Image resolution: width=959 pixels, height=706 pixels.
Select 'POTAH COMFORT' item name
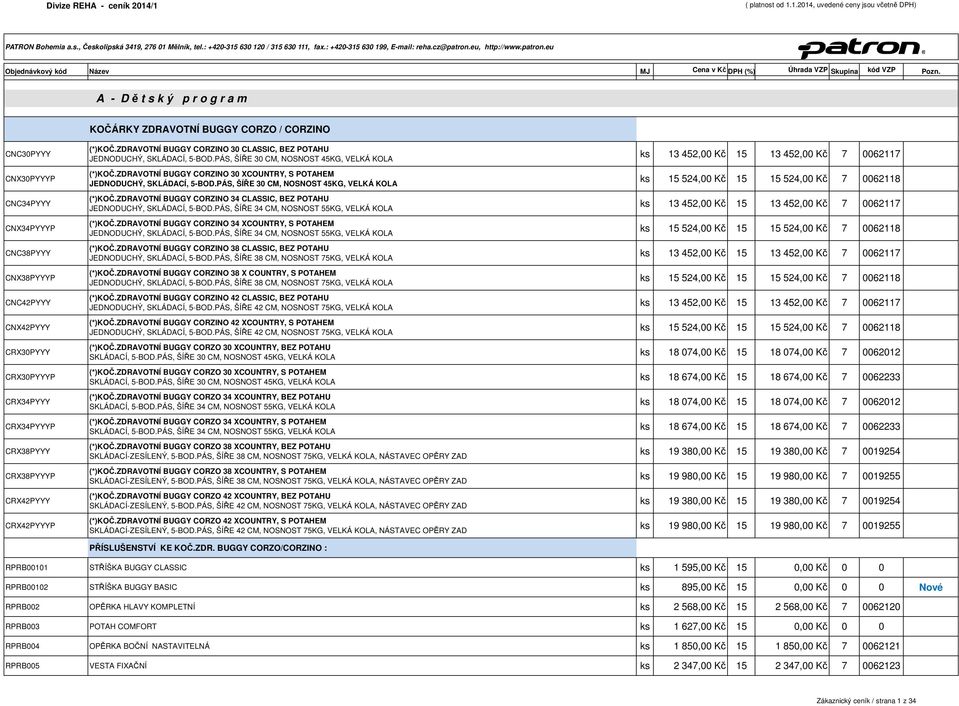[x=123, y=626]
